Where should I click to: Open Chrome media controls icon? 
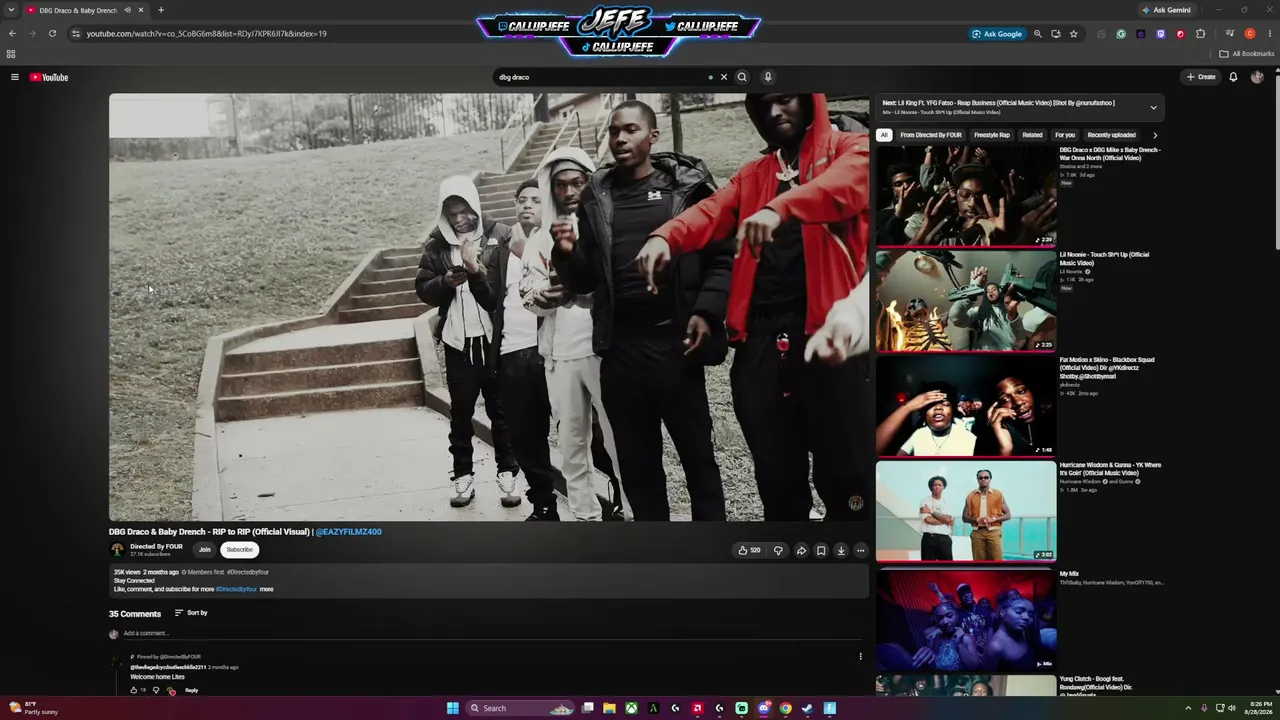click(1230, 34)
